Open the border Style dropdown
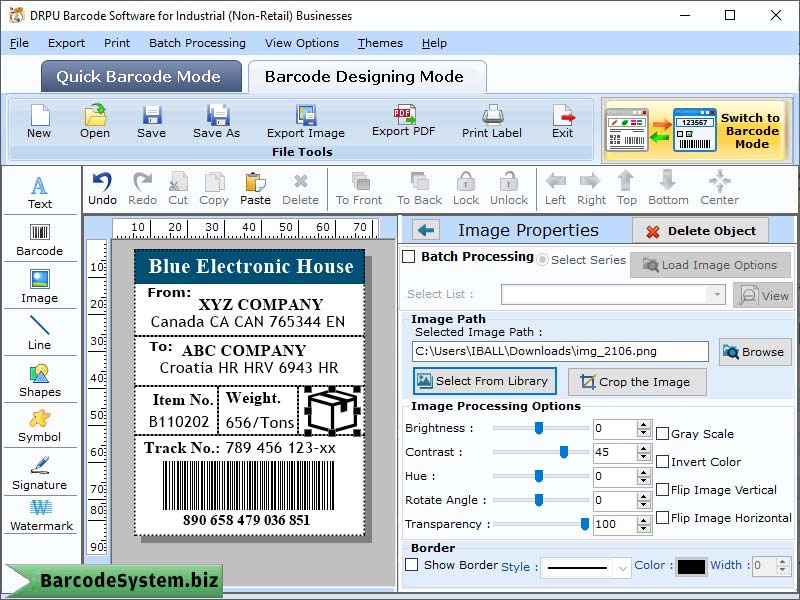The width and height of the screenshot is (800, 600). coord(584,566)
